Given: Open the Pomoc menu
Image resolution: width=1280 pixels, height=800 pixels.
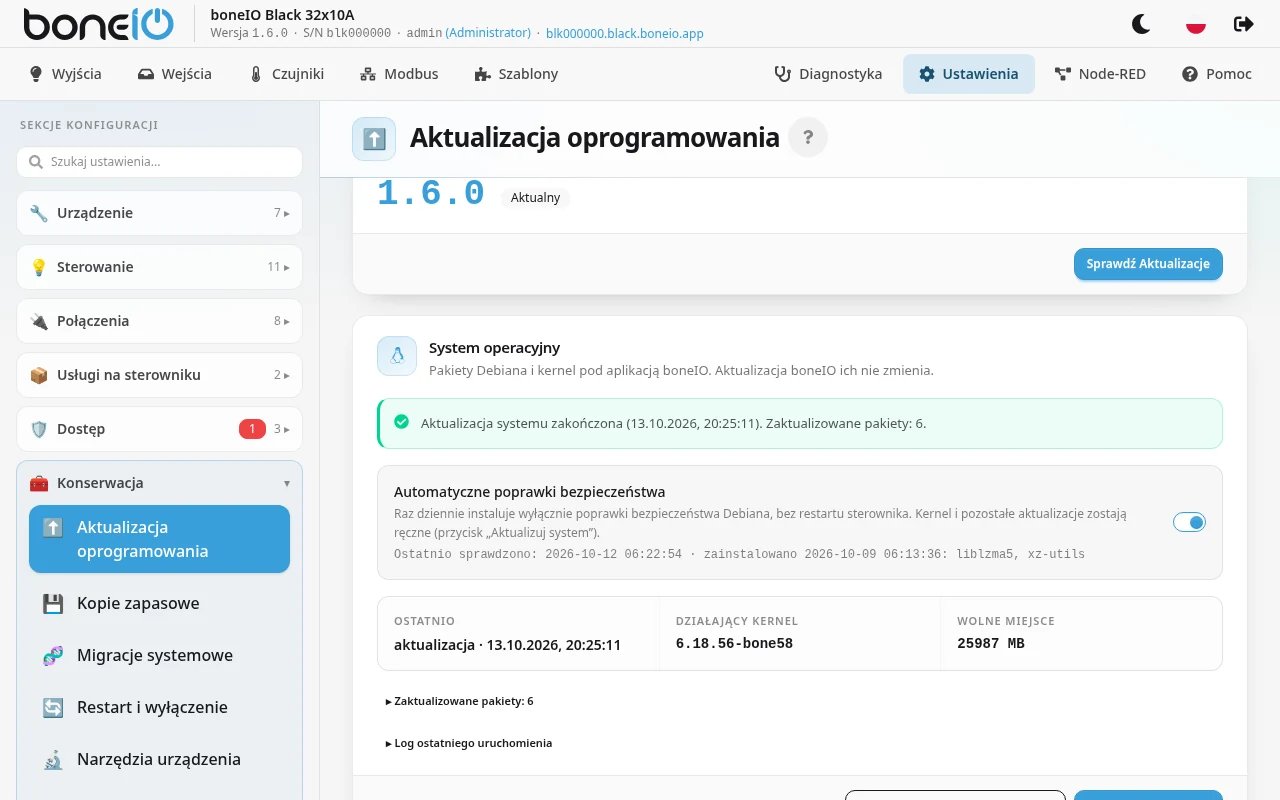Looking at the screenshot, I should point(1217,74).
